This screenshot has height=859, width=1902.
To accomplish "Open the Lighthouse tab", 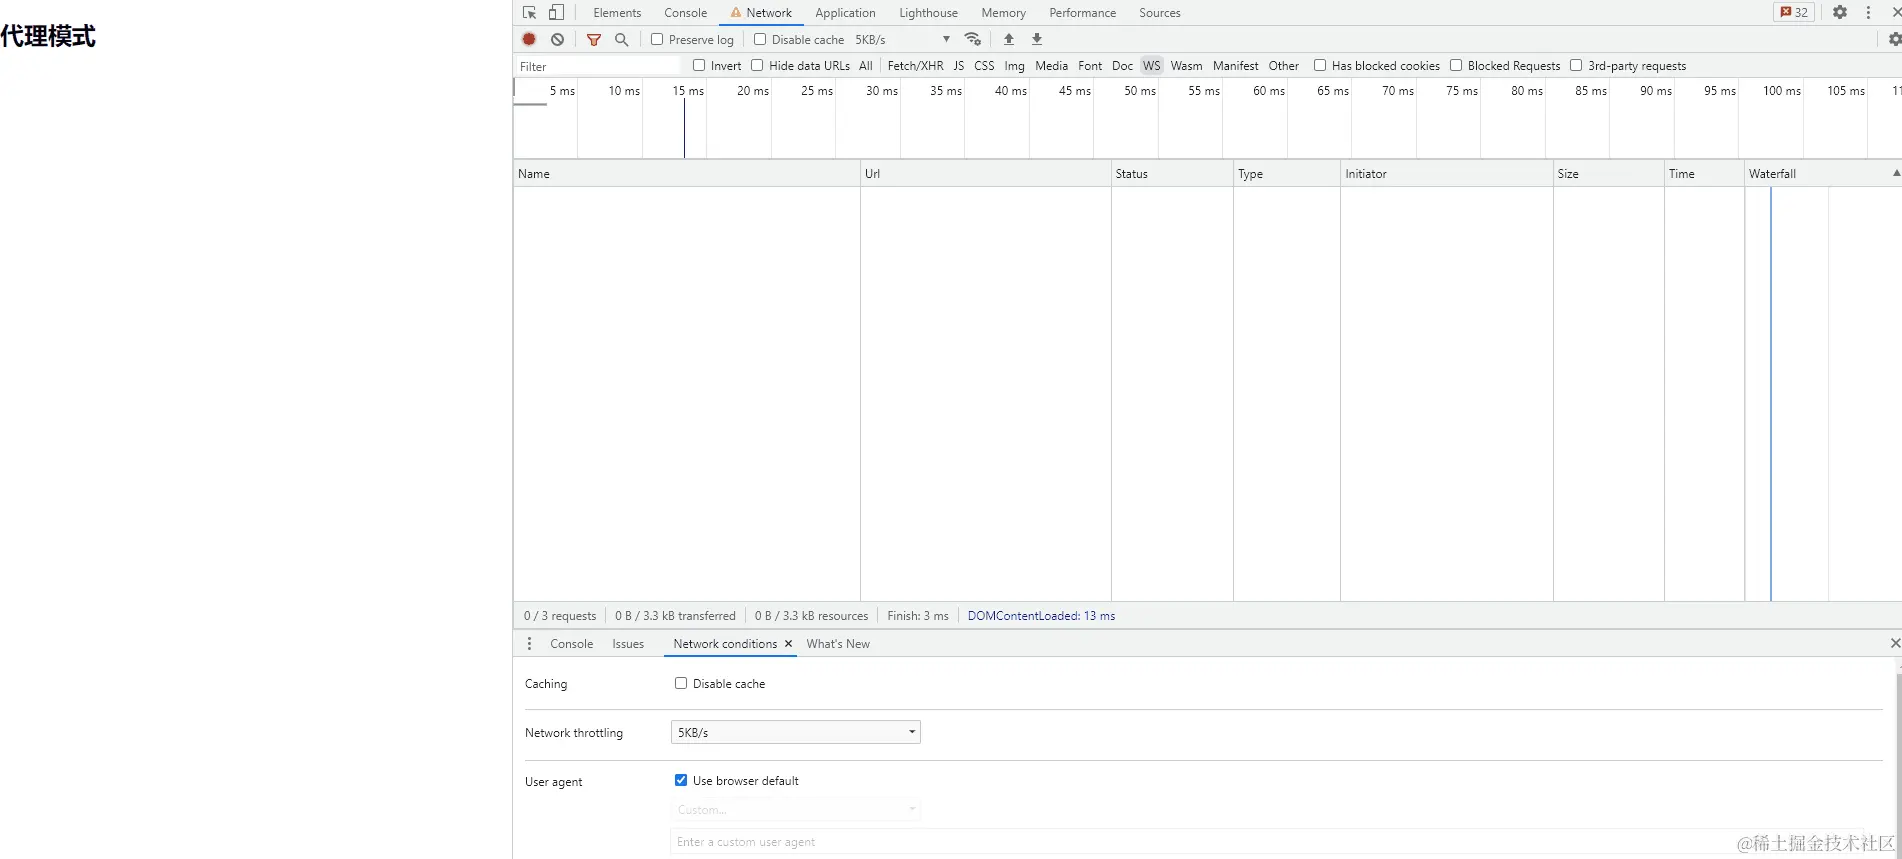I will point(928,13).
